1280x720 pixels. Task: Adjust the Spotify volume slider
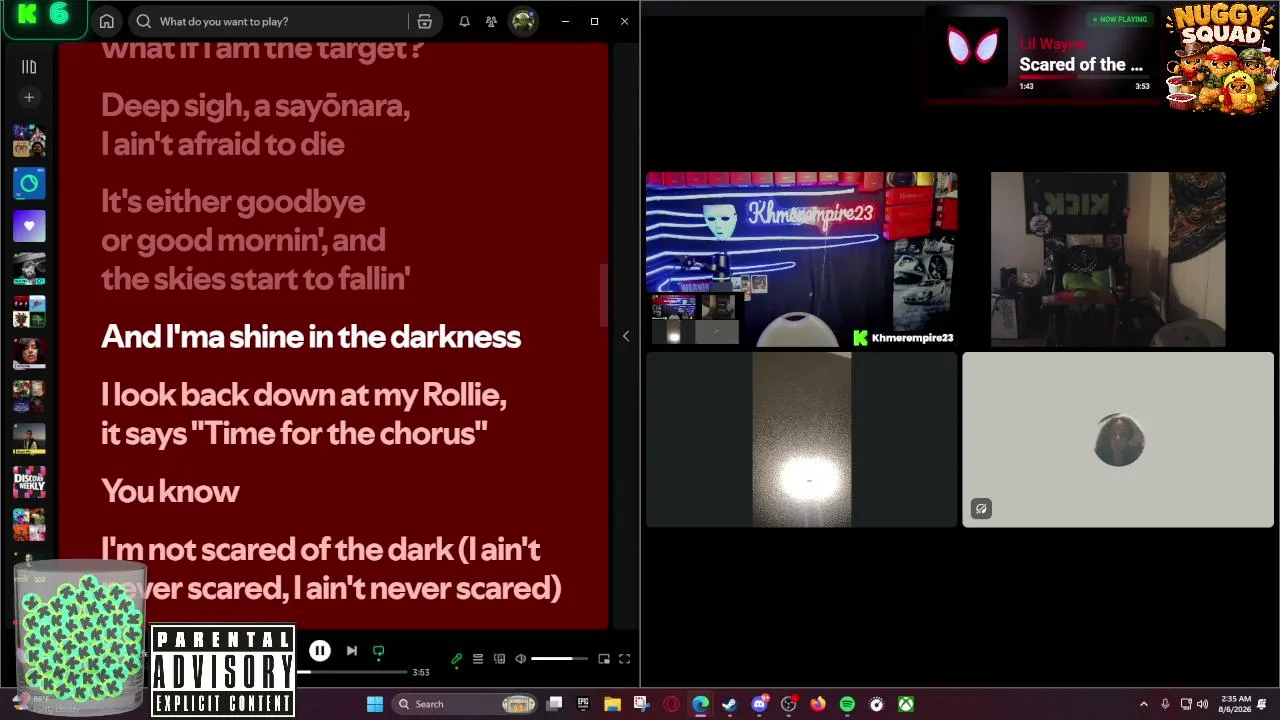click(559, 659)
